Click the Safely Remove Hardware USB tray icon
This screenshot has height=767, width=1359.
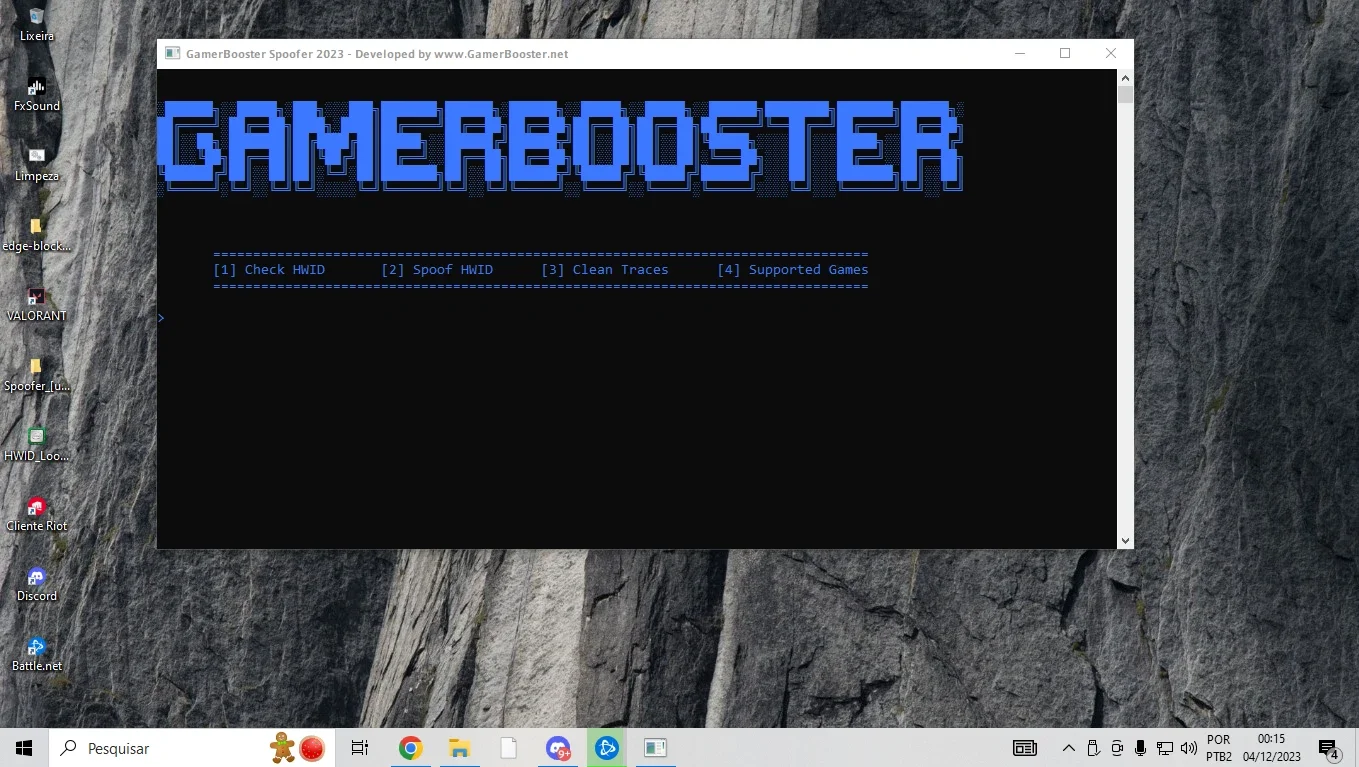tap(1093, 748)
